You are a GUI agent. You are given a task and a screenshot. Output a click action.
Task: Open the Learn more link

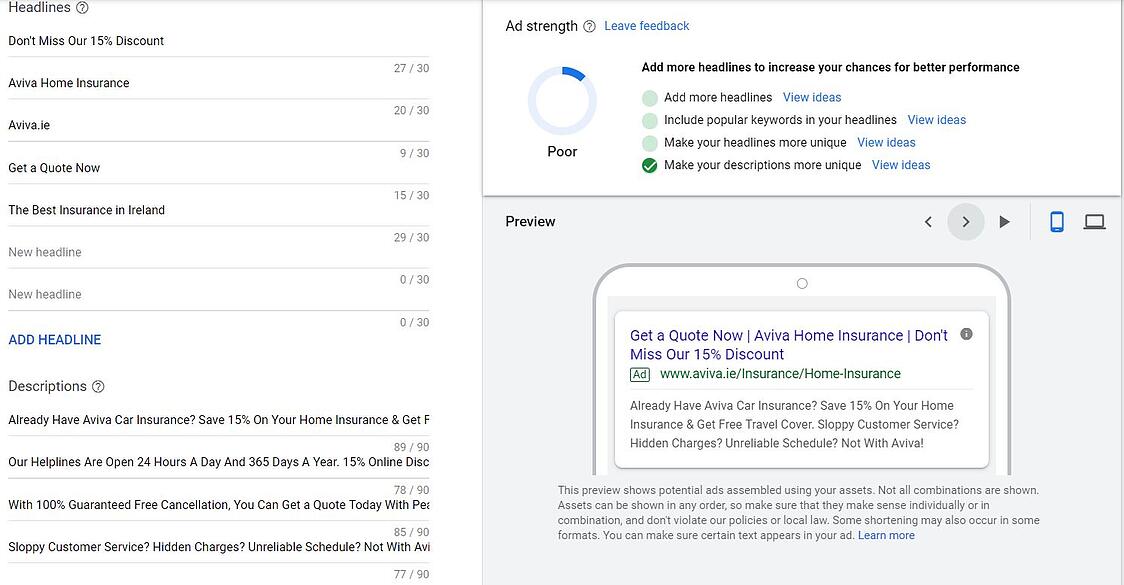coord(886,536)
